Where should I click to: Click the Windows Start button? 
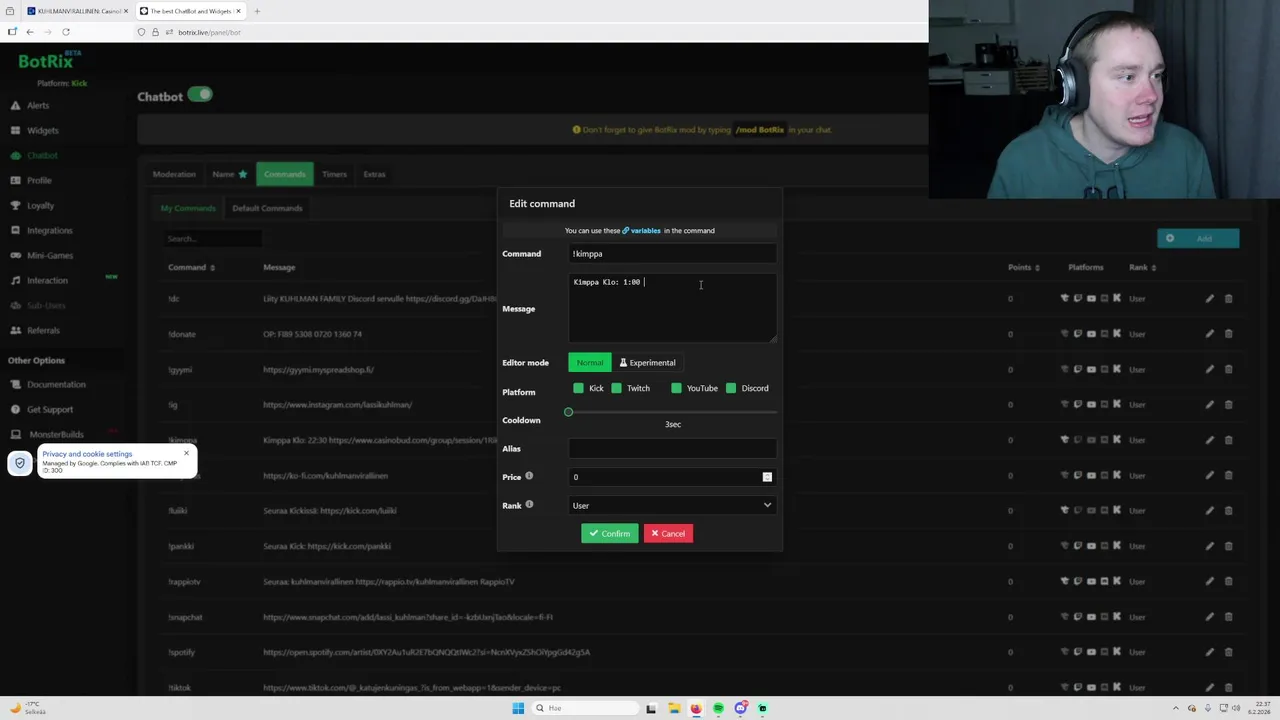coord(518,708)
